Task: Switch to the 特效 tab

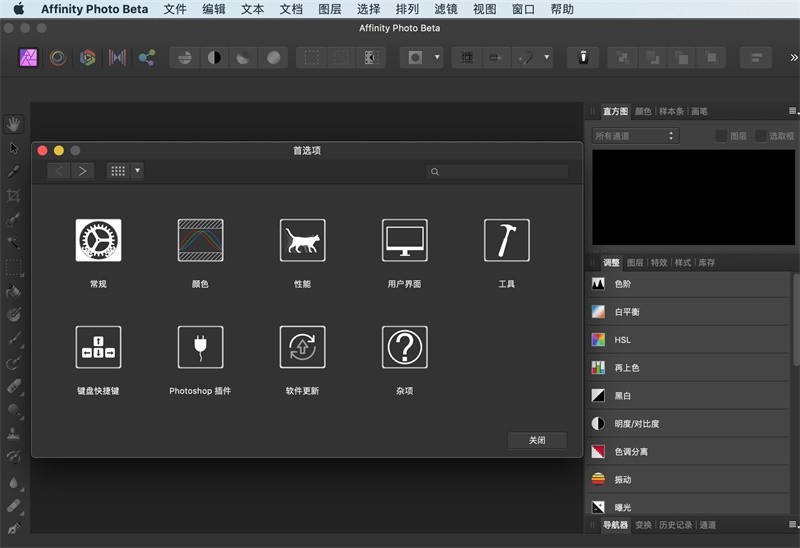Action: [x=659, y=262]
